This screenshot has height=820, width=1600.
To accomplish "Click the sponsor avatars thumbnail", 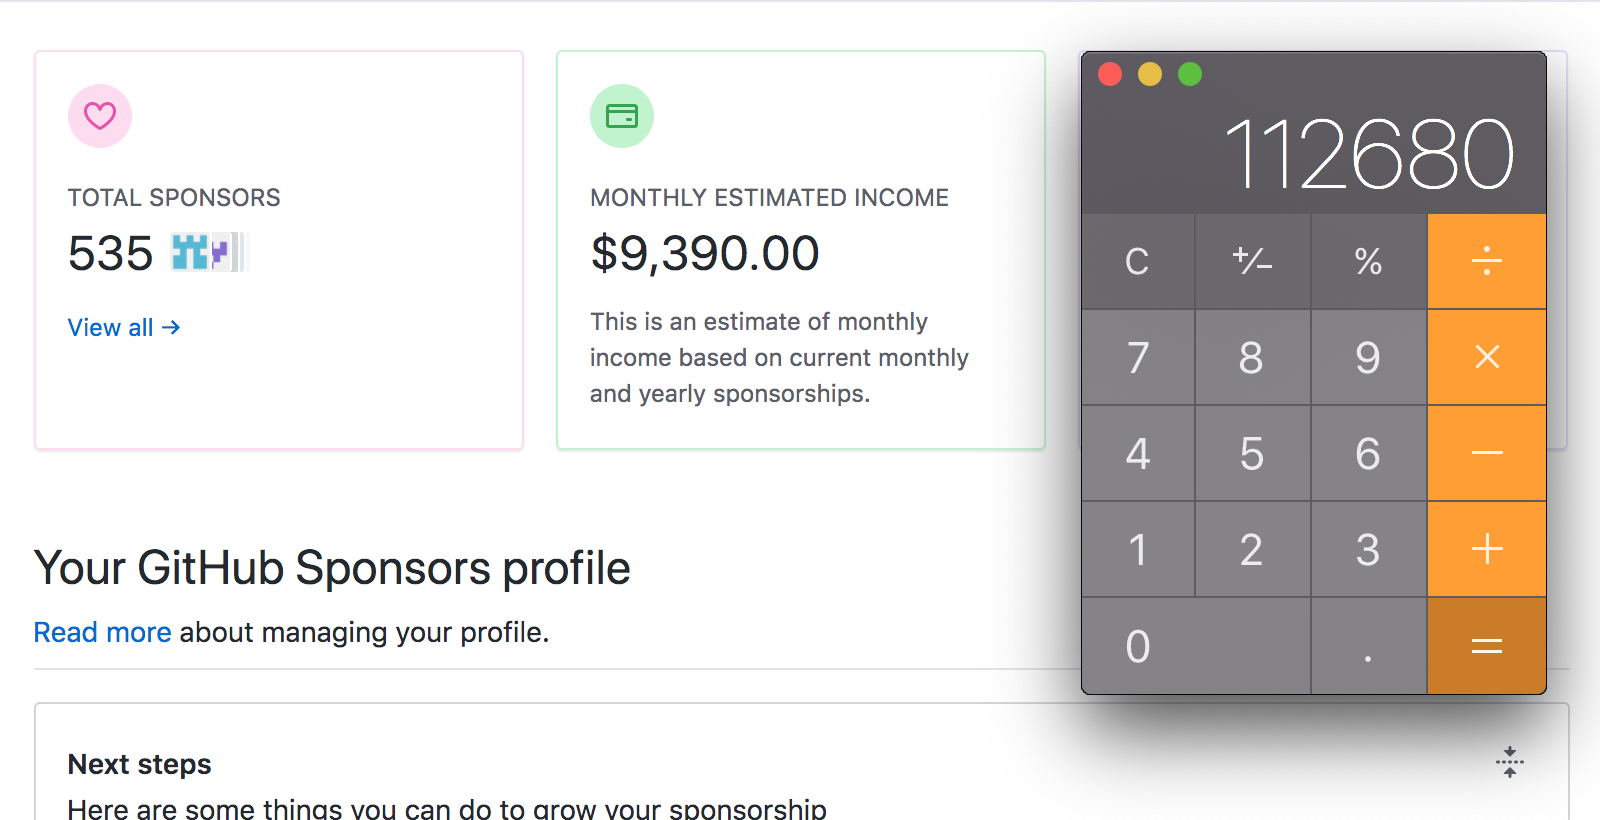I will (x=208, y=253).
